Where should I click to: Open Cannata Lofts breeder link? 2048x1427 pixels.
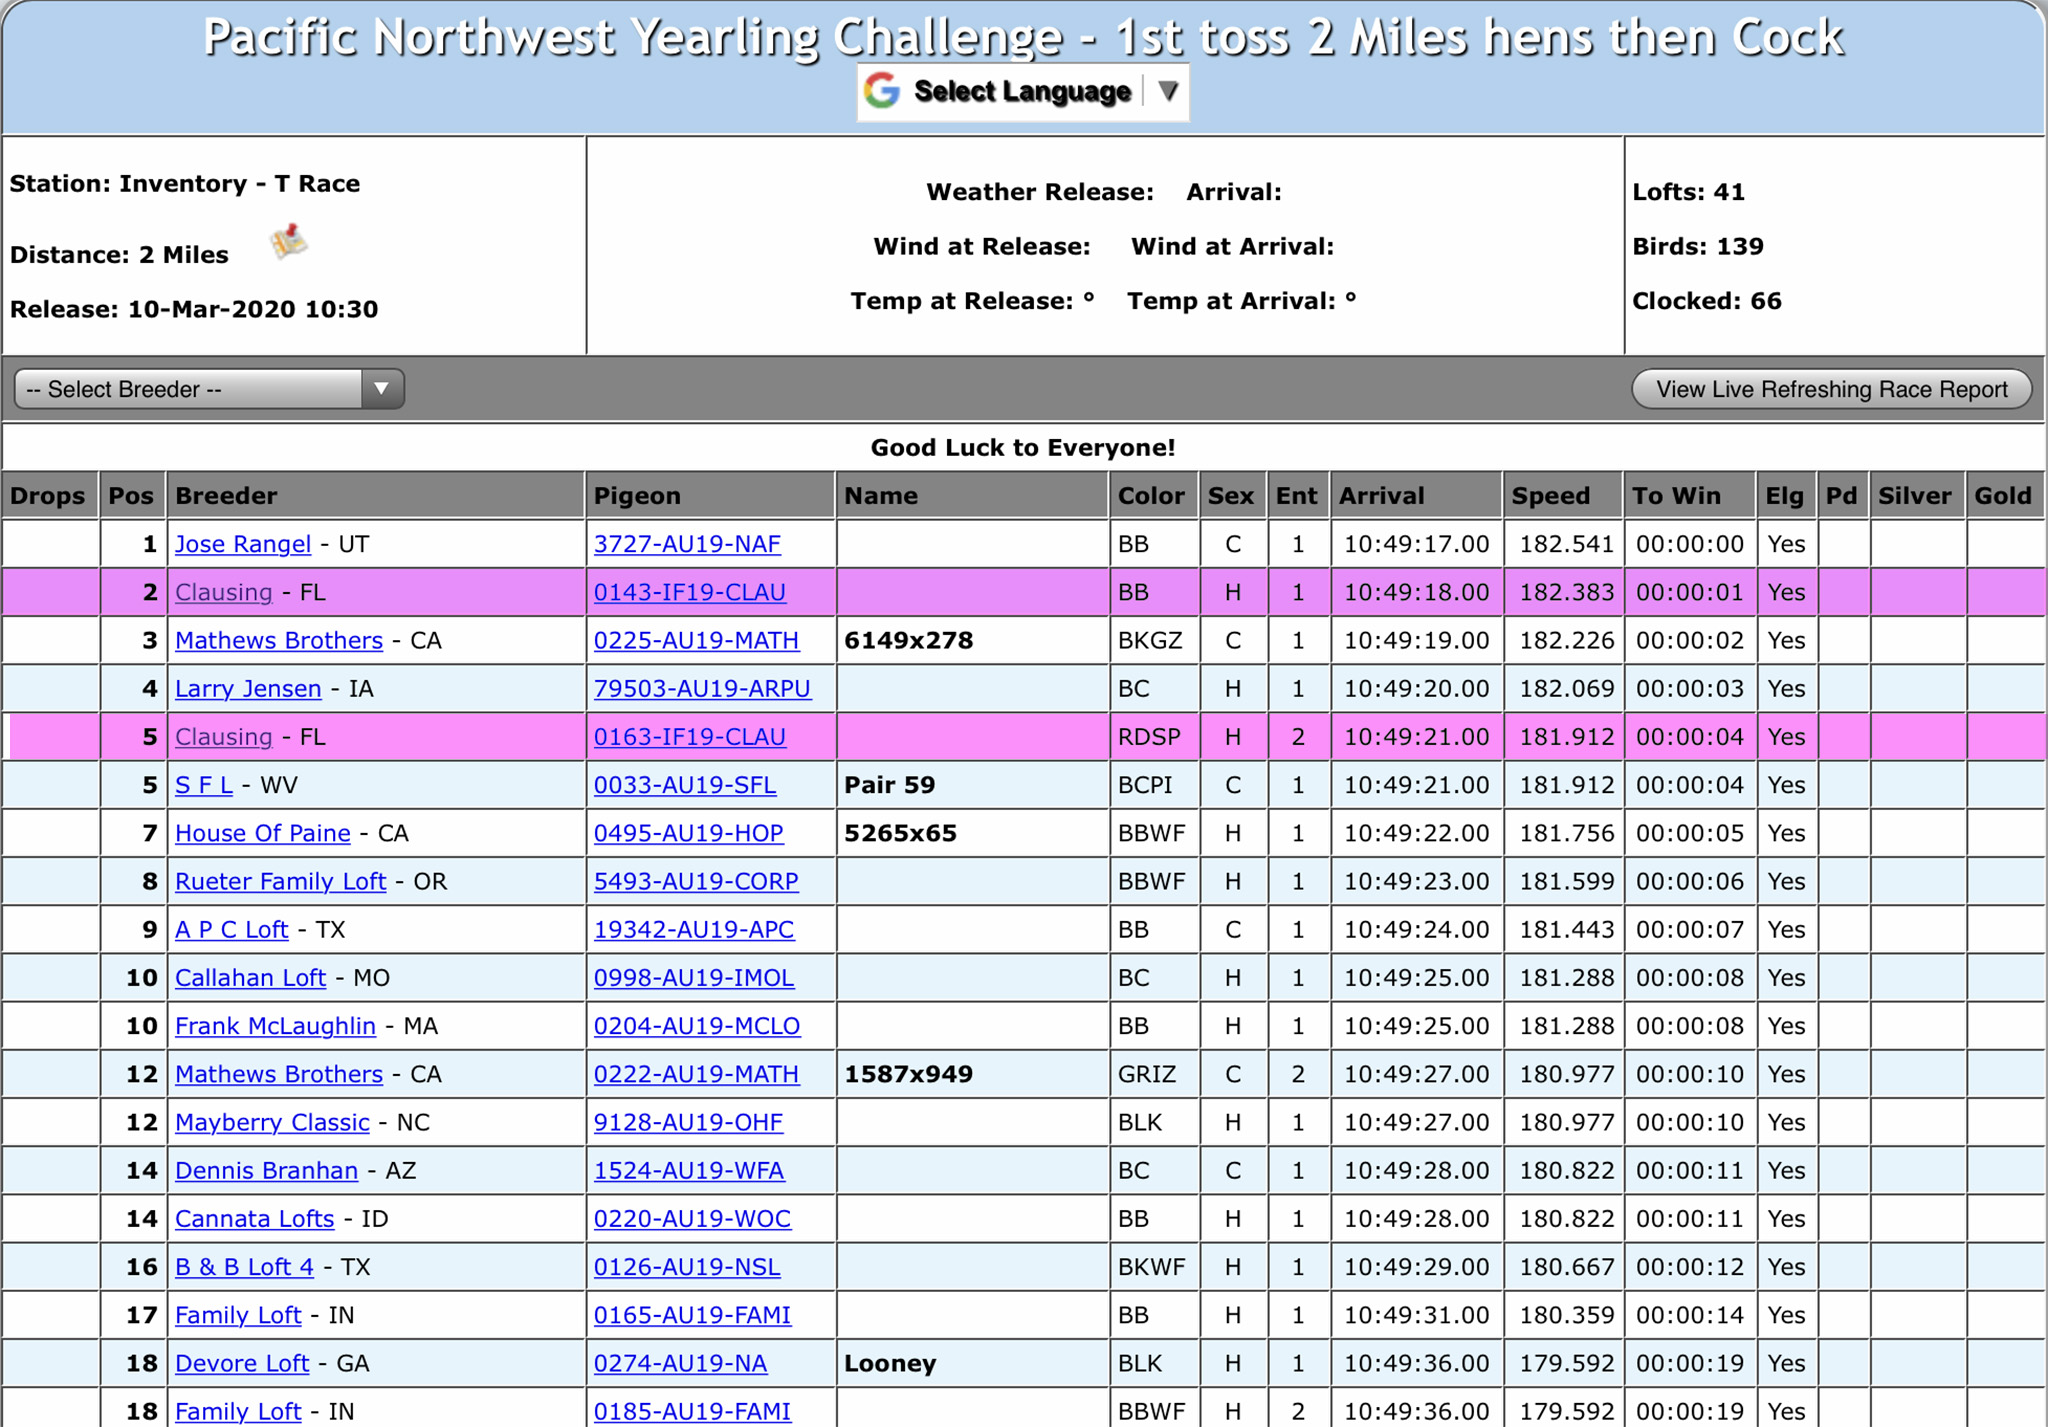(x=255, y=1219)
